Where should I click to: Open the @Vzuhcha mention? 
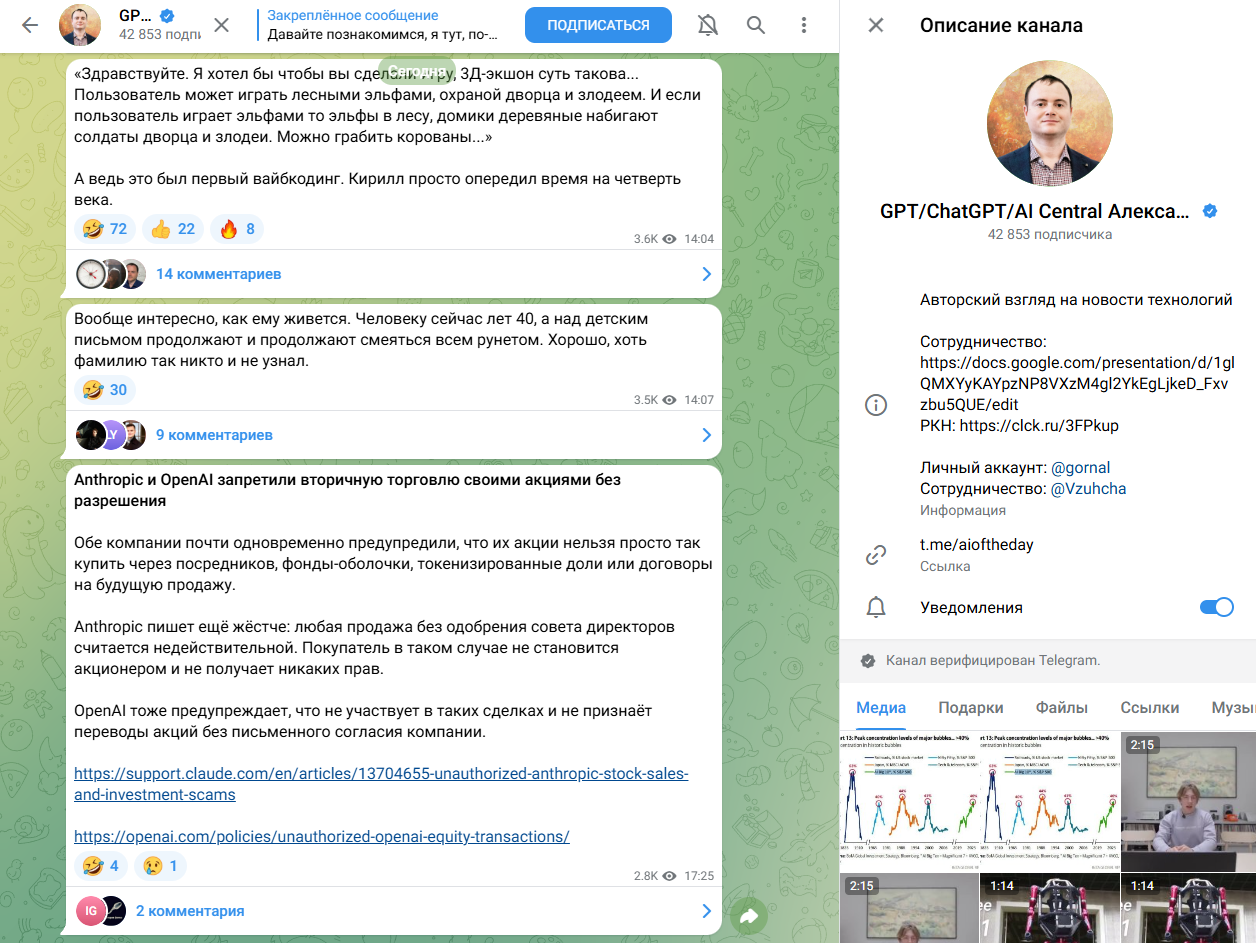tap(1088, 489)
